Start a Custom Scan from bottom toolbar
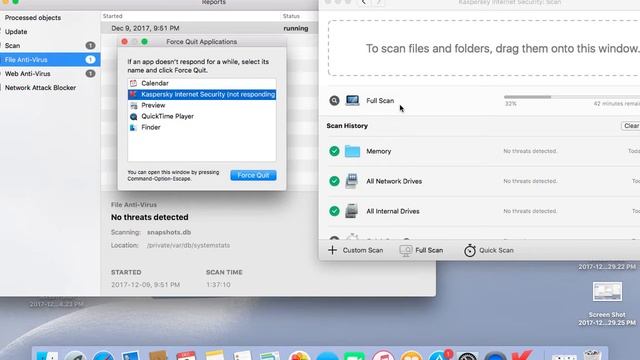The height and width of the screenshot is (360, 640). [x=356, y=250]
